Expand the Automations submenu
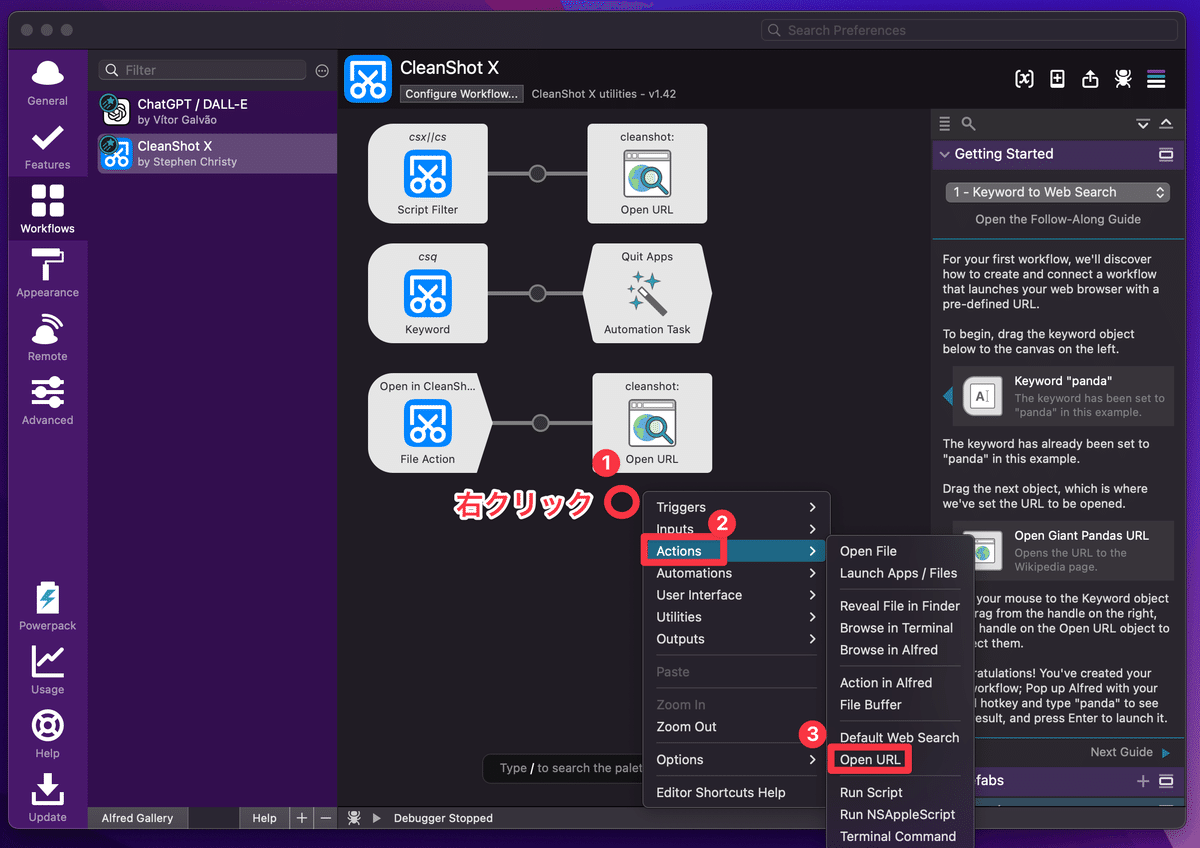The image size is (1200, 848). [736, 573]
